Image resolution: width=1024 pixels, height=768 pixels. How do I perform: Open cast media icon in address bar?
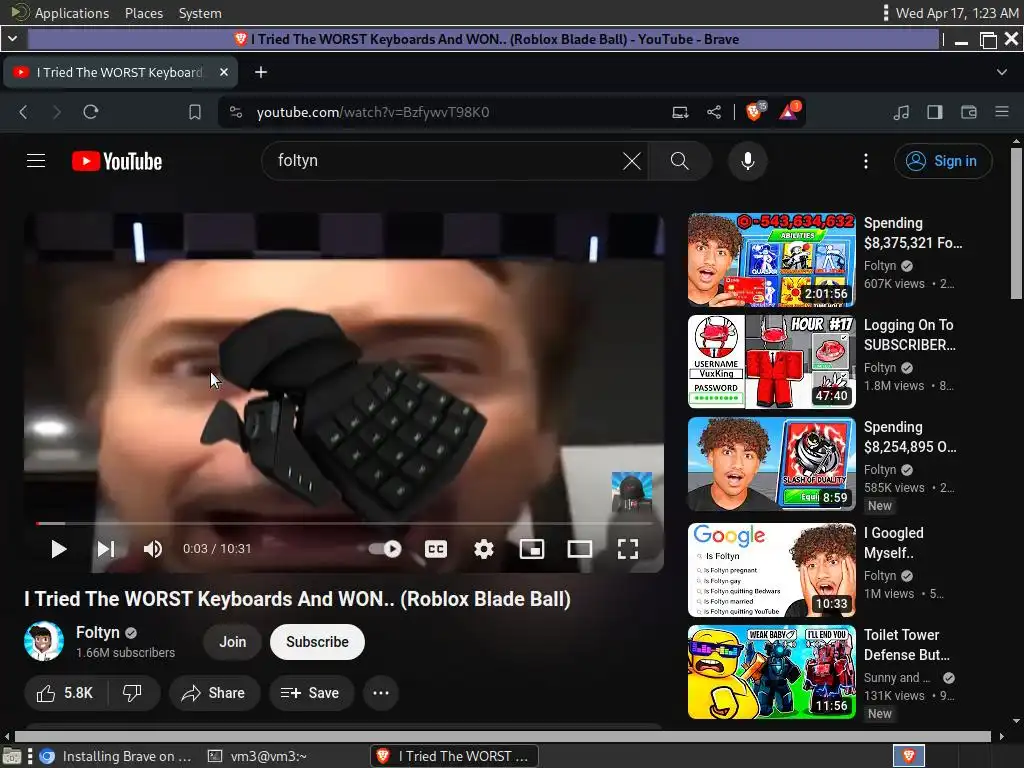680,112
